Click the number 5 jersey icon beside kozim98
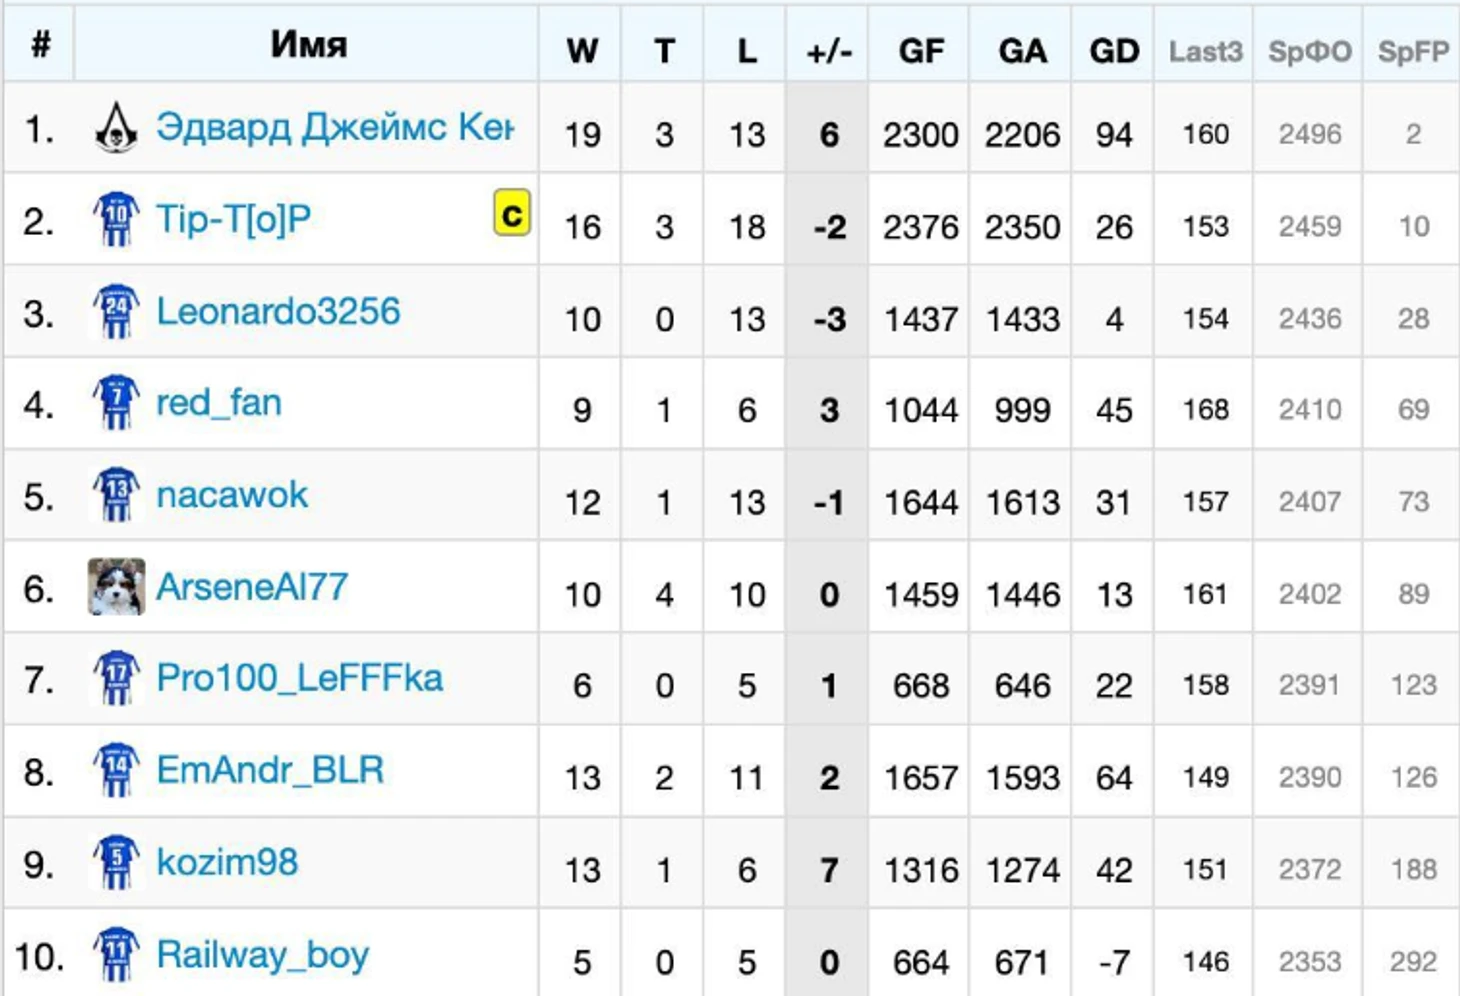1460x996 pixels. (116, 862)
